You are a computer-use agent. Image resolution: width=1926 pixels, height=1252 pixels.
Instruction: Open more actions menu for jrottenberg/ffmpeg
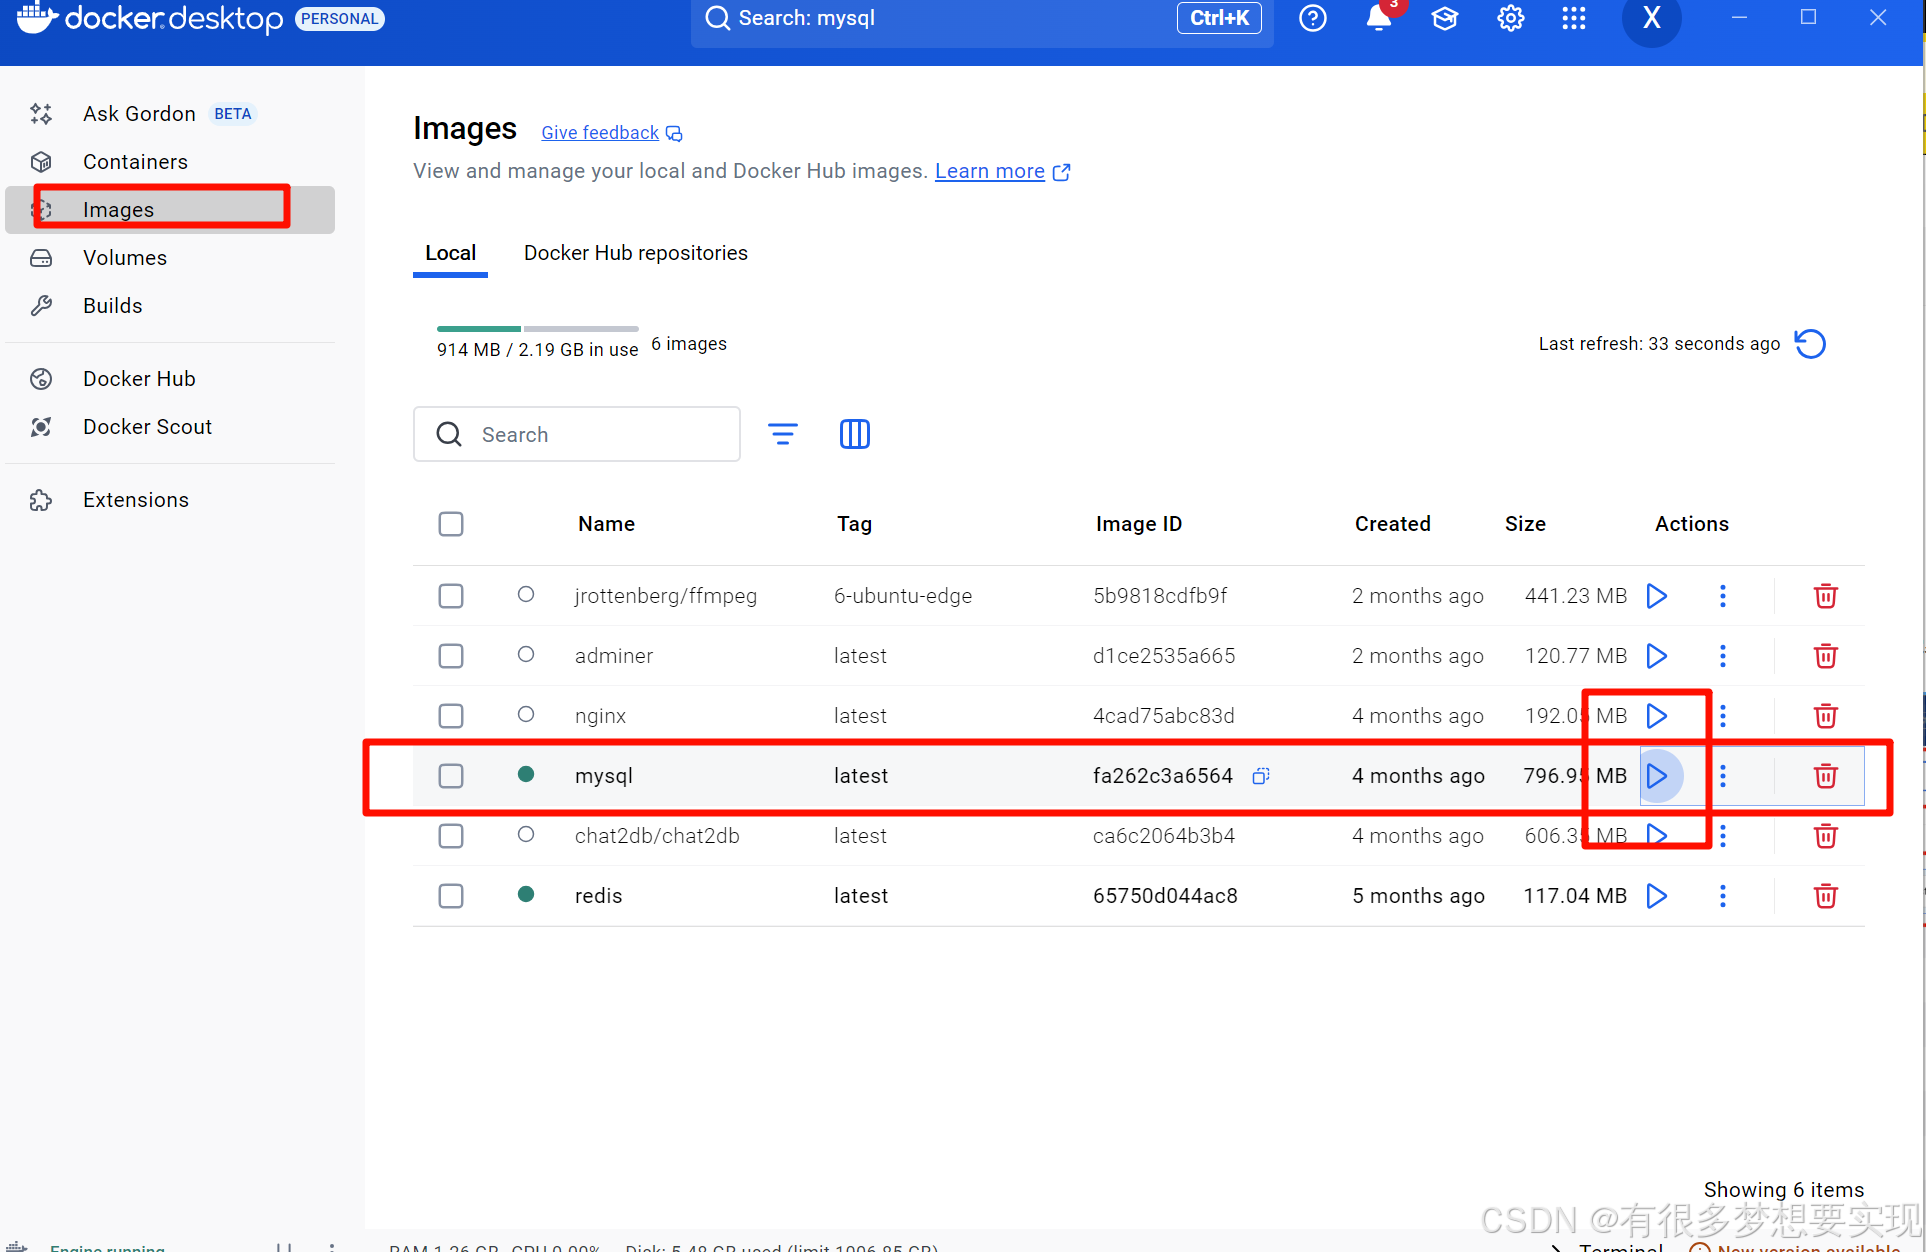click(x=1722, y=596)
